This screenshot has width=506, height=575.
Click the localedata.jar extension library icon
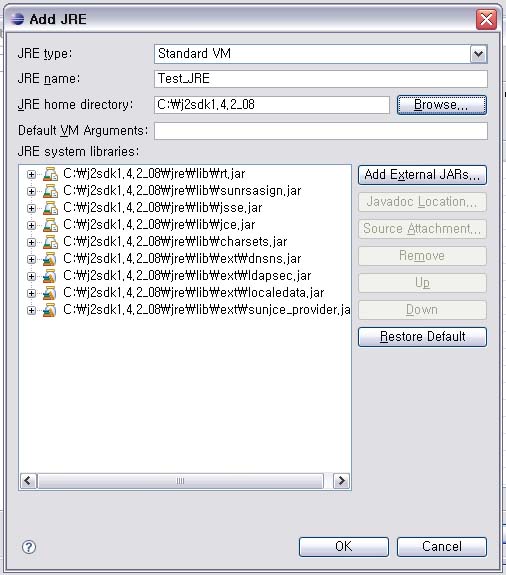[x=50, y=293]
